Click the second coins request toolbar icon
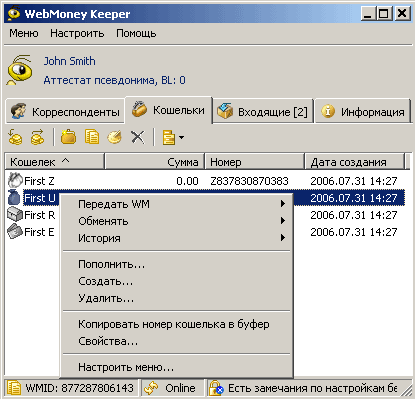 [x=37, y=137]
